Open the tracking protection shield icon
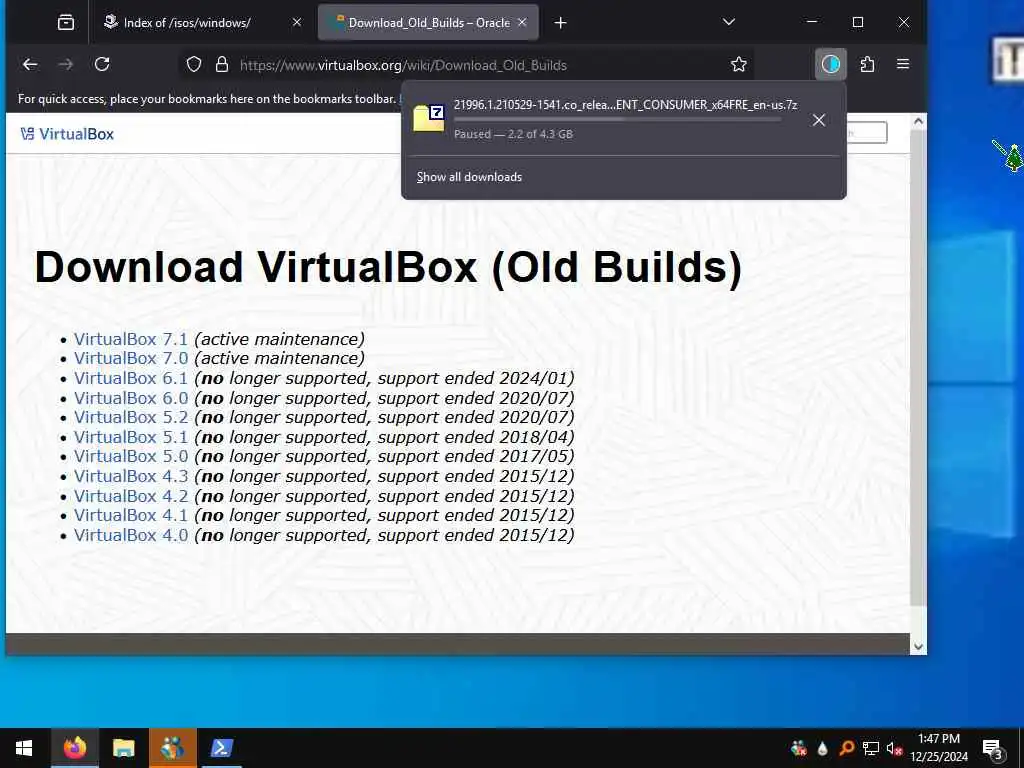This screenshot has height=768, width=1024. click(x=194, y=64)
